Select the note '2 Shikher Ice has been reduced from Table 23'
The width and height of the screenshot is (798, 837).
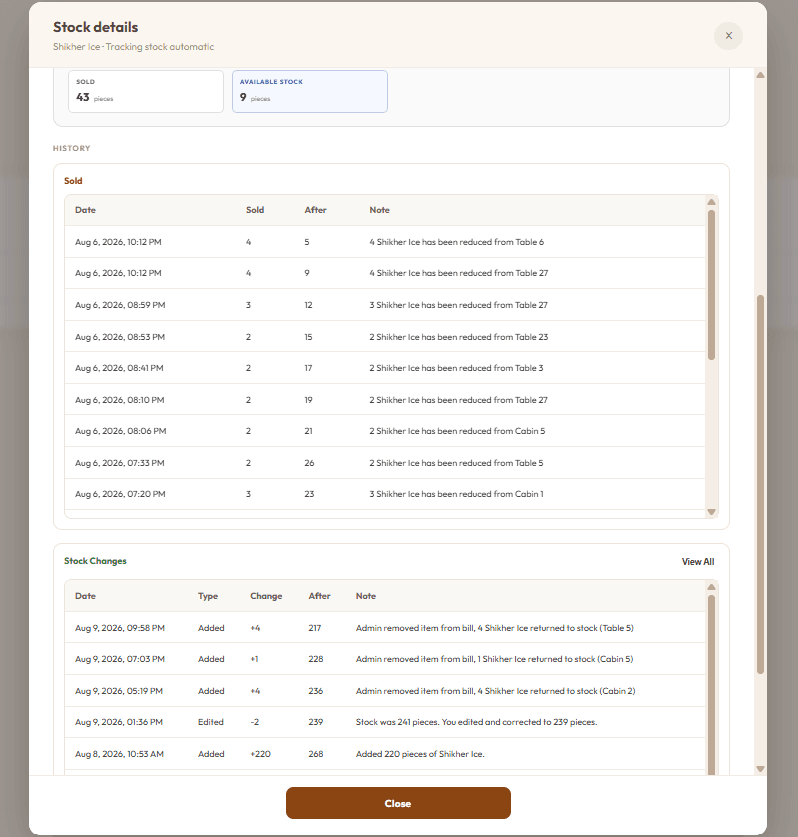(459, 337)
